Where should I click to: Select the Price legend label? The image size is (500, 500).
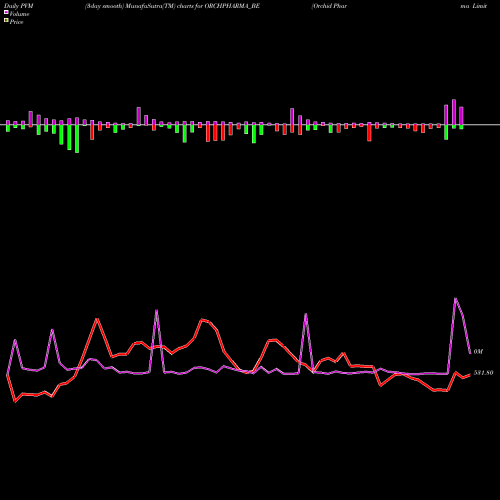pos(16,22)
